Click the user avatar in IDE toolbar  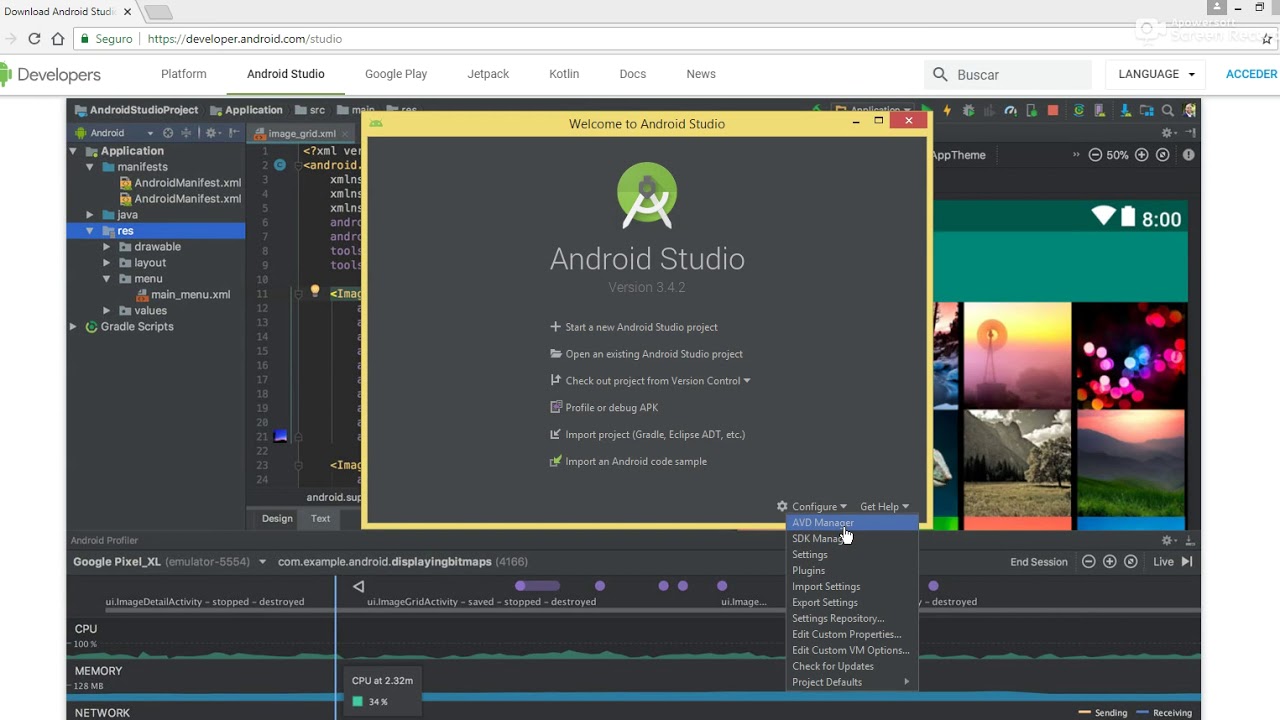click(x=1189, y=110)
